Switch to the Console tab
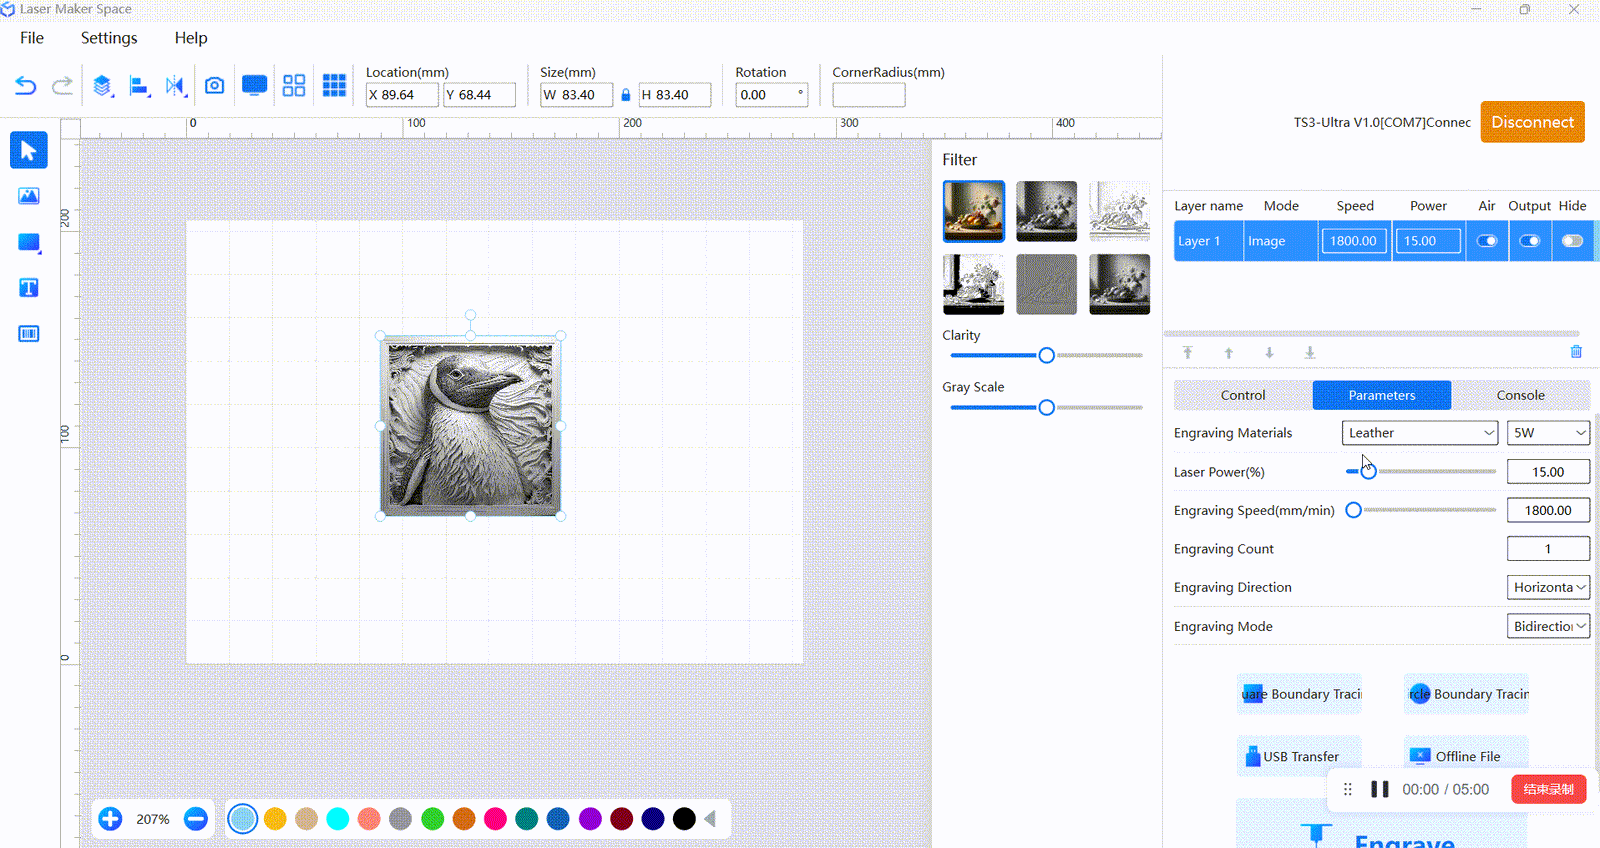This screenshot has height=848, width=1600. pyautogui.click(x=1520, y=395)
